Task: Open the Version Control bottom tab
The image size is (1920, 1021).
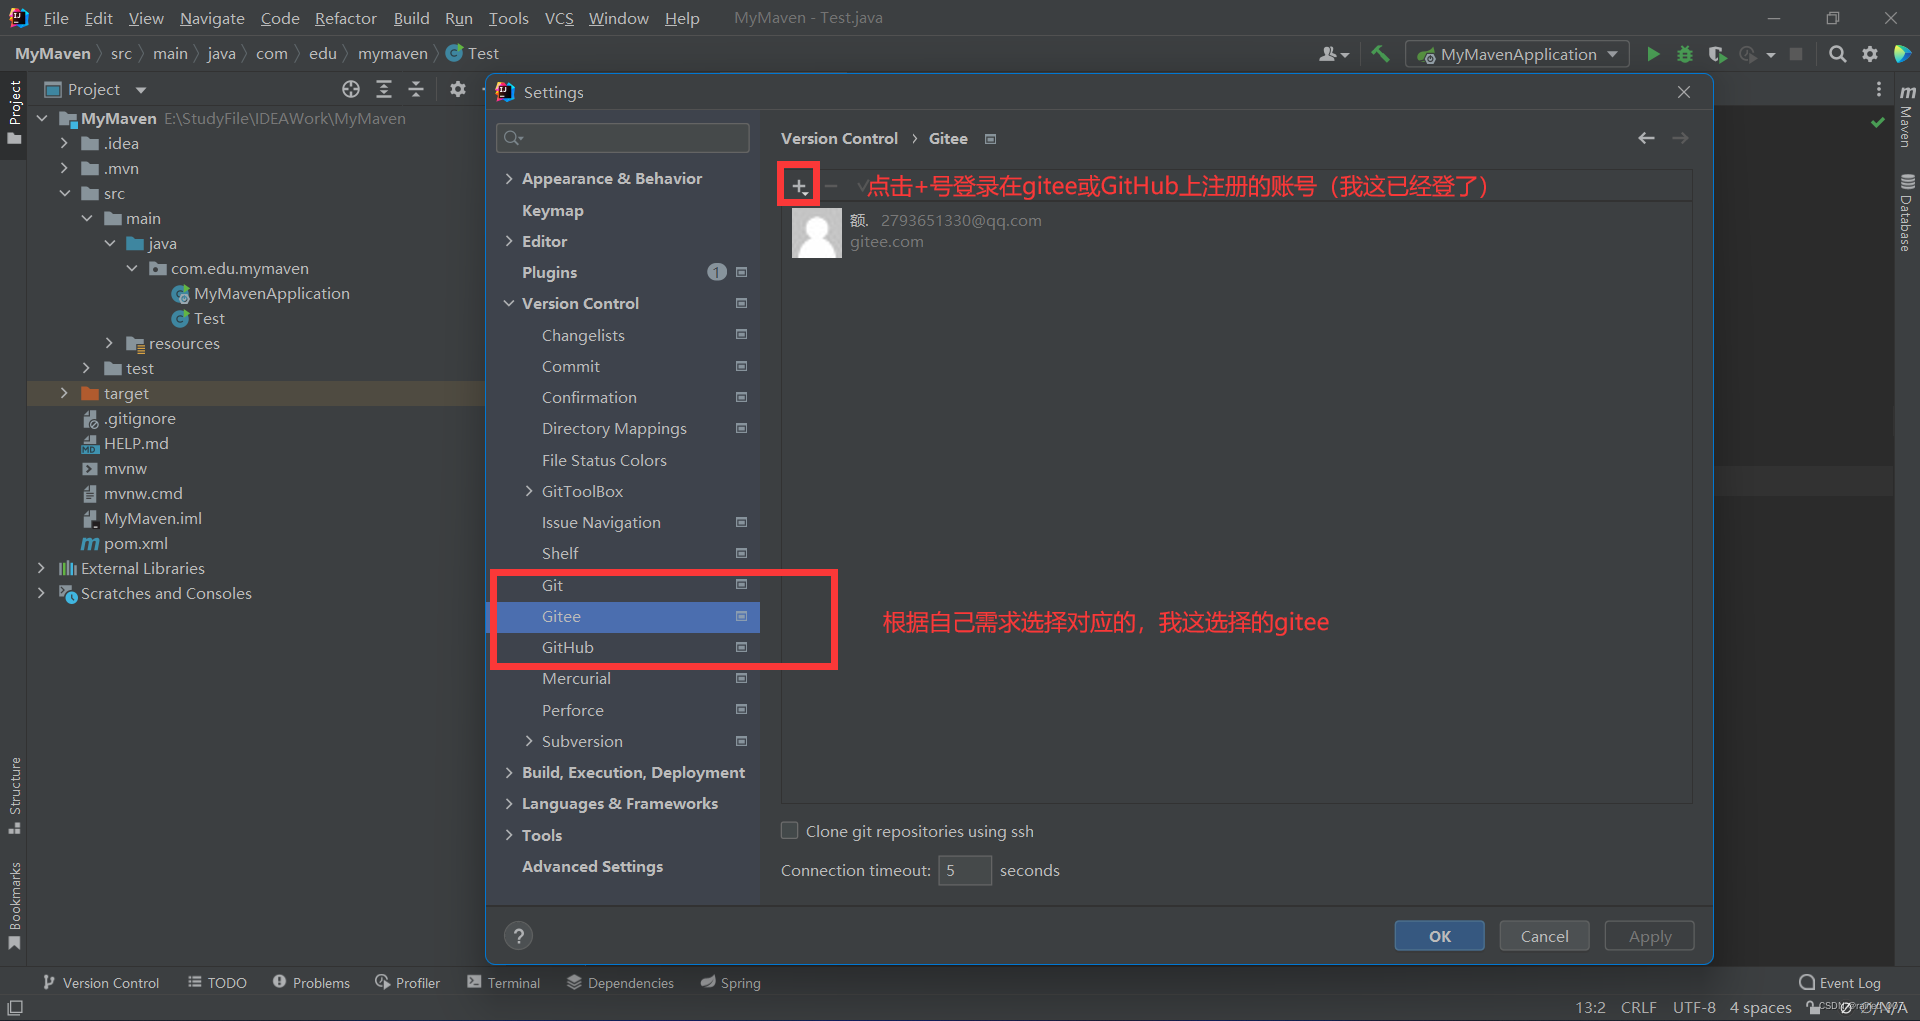Action: [x=100, y=983]
